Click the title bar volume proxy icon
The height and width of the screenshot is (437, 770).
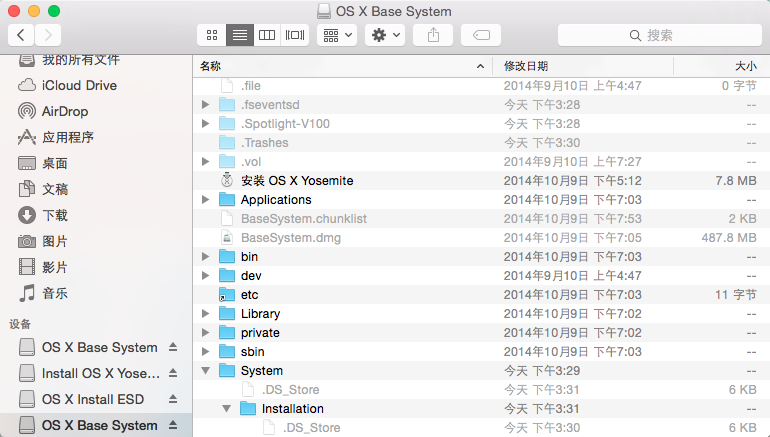(x=324, y=11)
